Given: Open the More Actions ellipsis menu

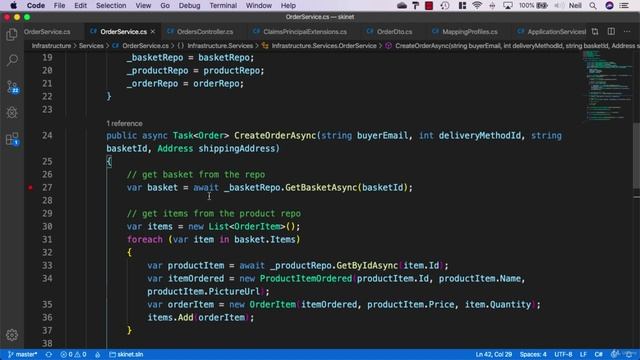Looking at the screenshot, I should [627, 31].
